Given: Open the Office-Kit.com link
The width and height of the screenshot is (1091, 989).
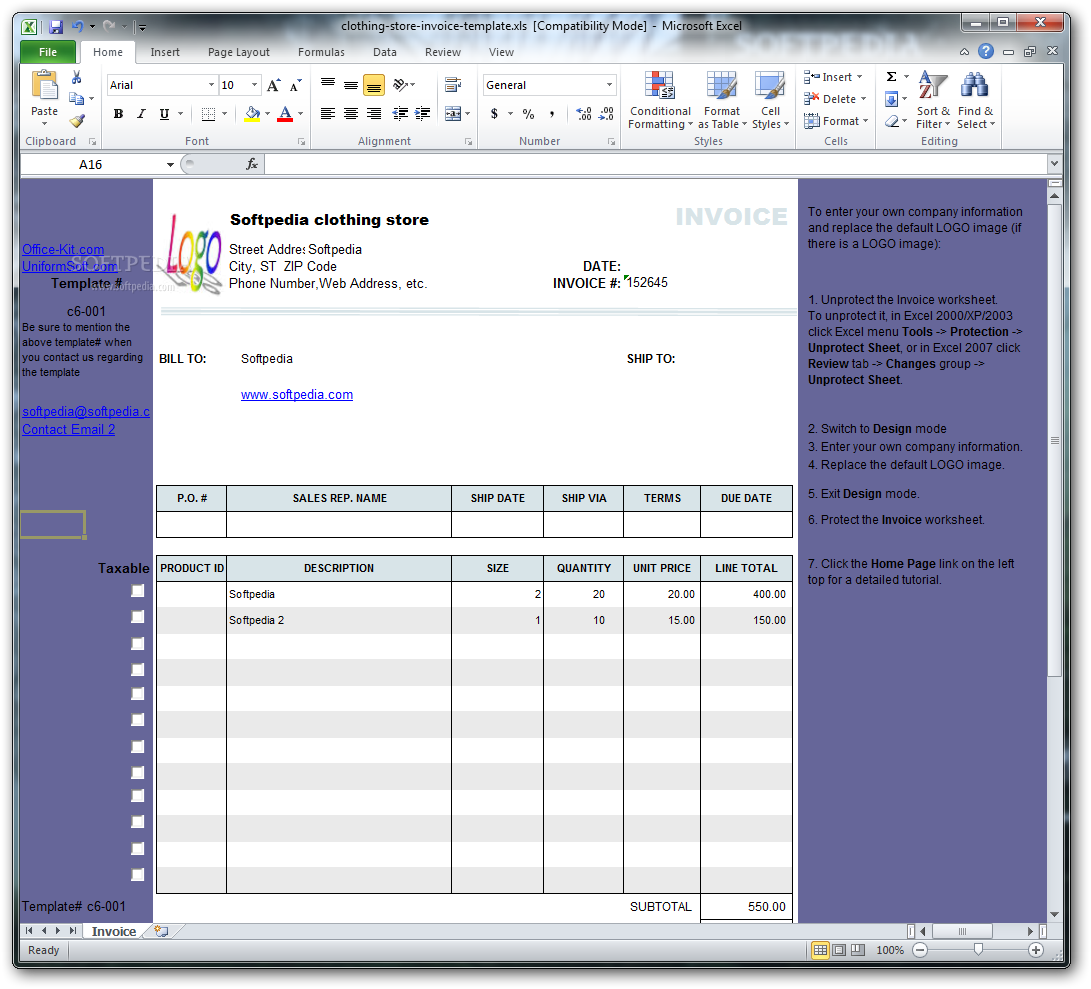Looking at the screenshot, I should (x=63, y=249).
